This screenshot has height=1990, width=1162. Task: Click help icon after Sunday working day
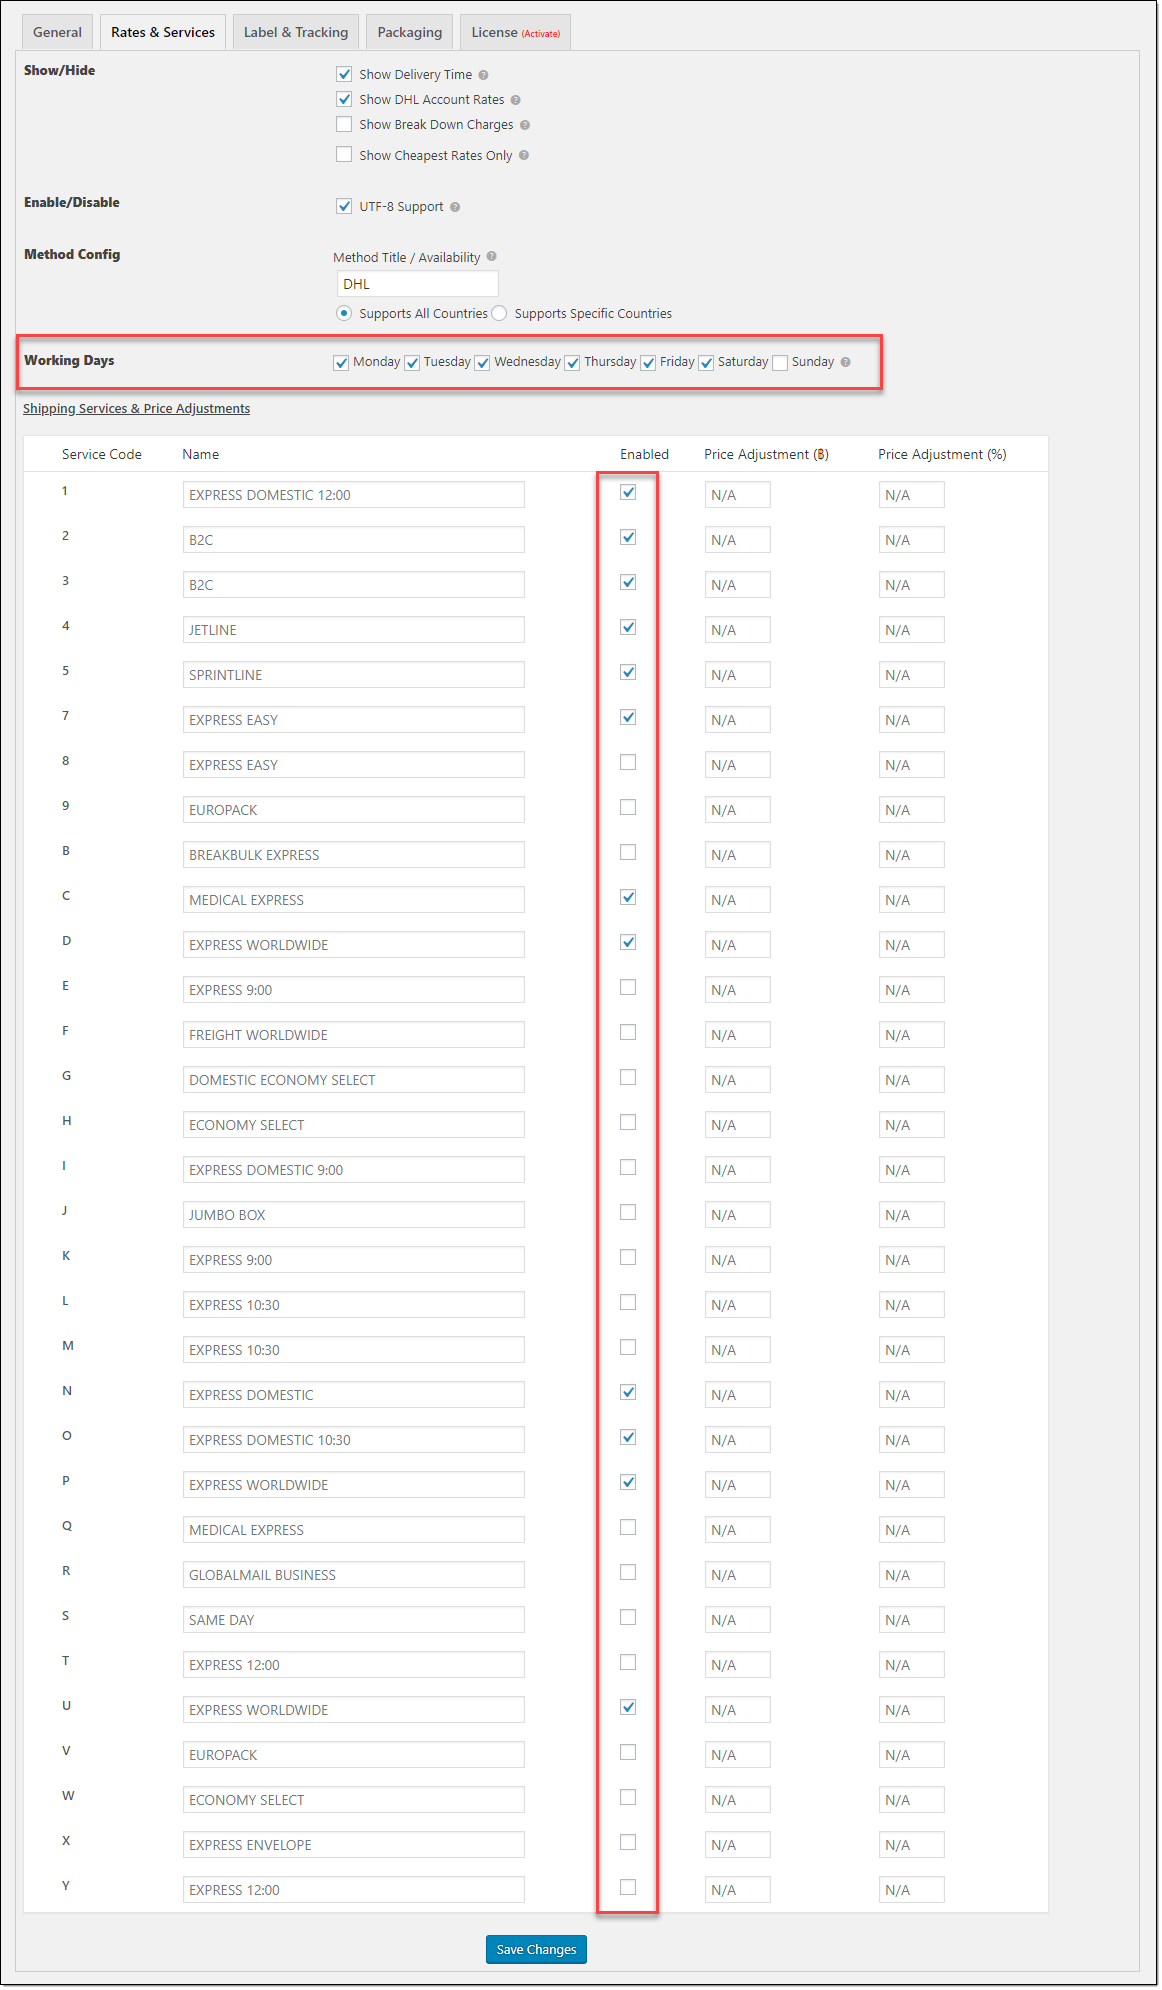[x=846, y=362]
